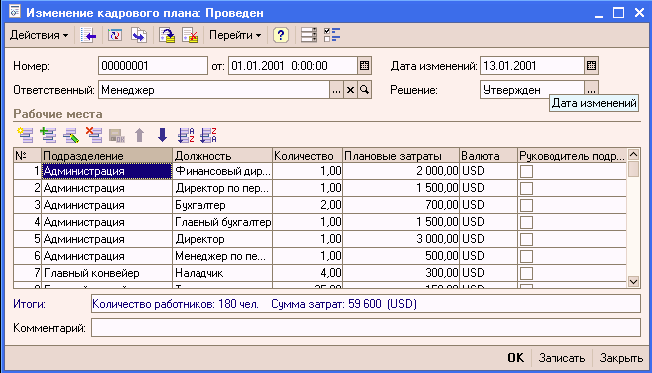Screen dimensions: 652x373
Task: Open Ответственный with the magnifier icon
Action: (x=364, y=90)
